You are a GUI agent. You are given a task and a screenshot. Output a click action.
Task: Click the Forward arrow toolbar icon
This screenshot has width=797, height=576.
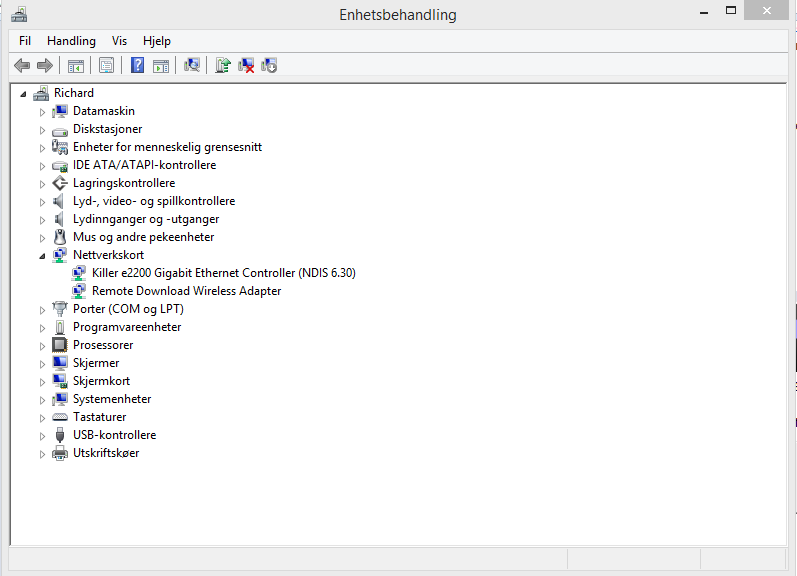click(x=45, y=65)
